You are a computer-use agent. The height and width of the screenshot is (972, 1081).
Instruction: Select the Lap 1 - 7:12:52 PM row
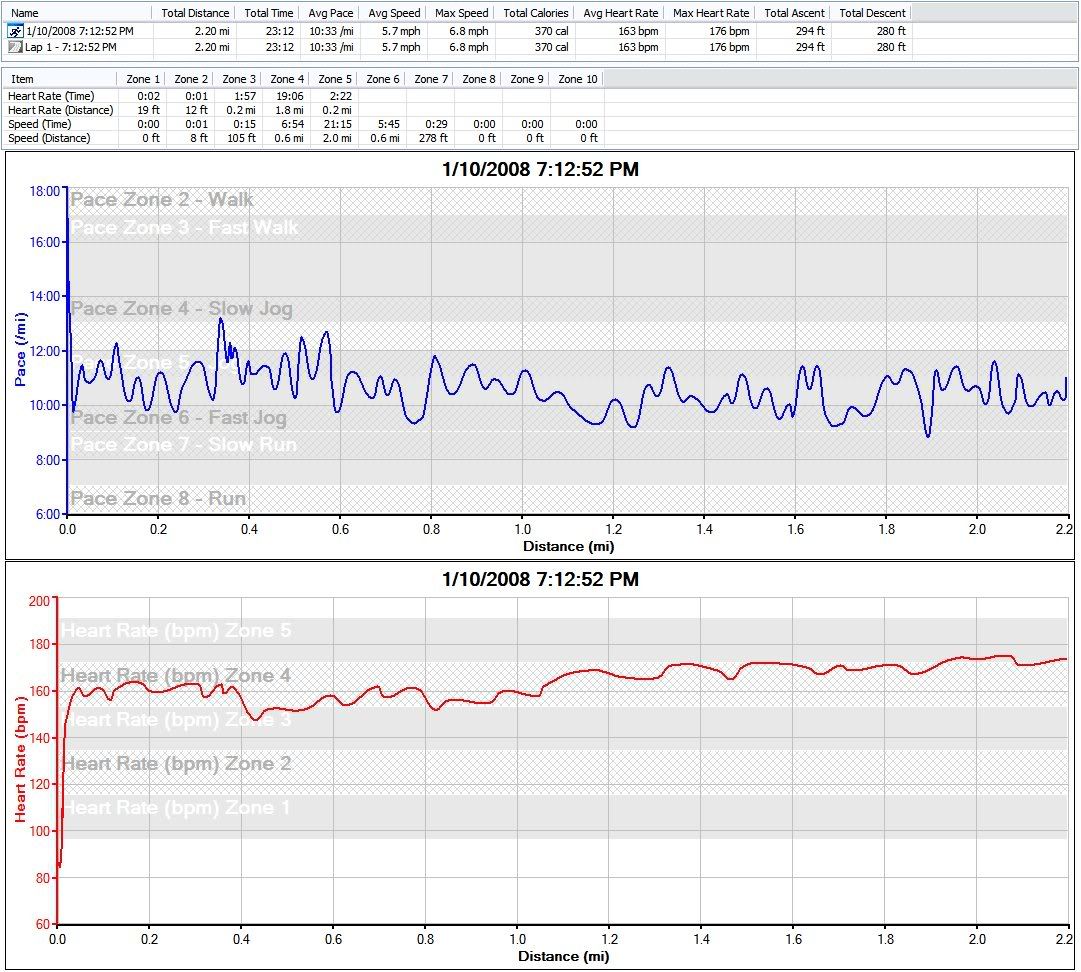(72, 47)
